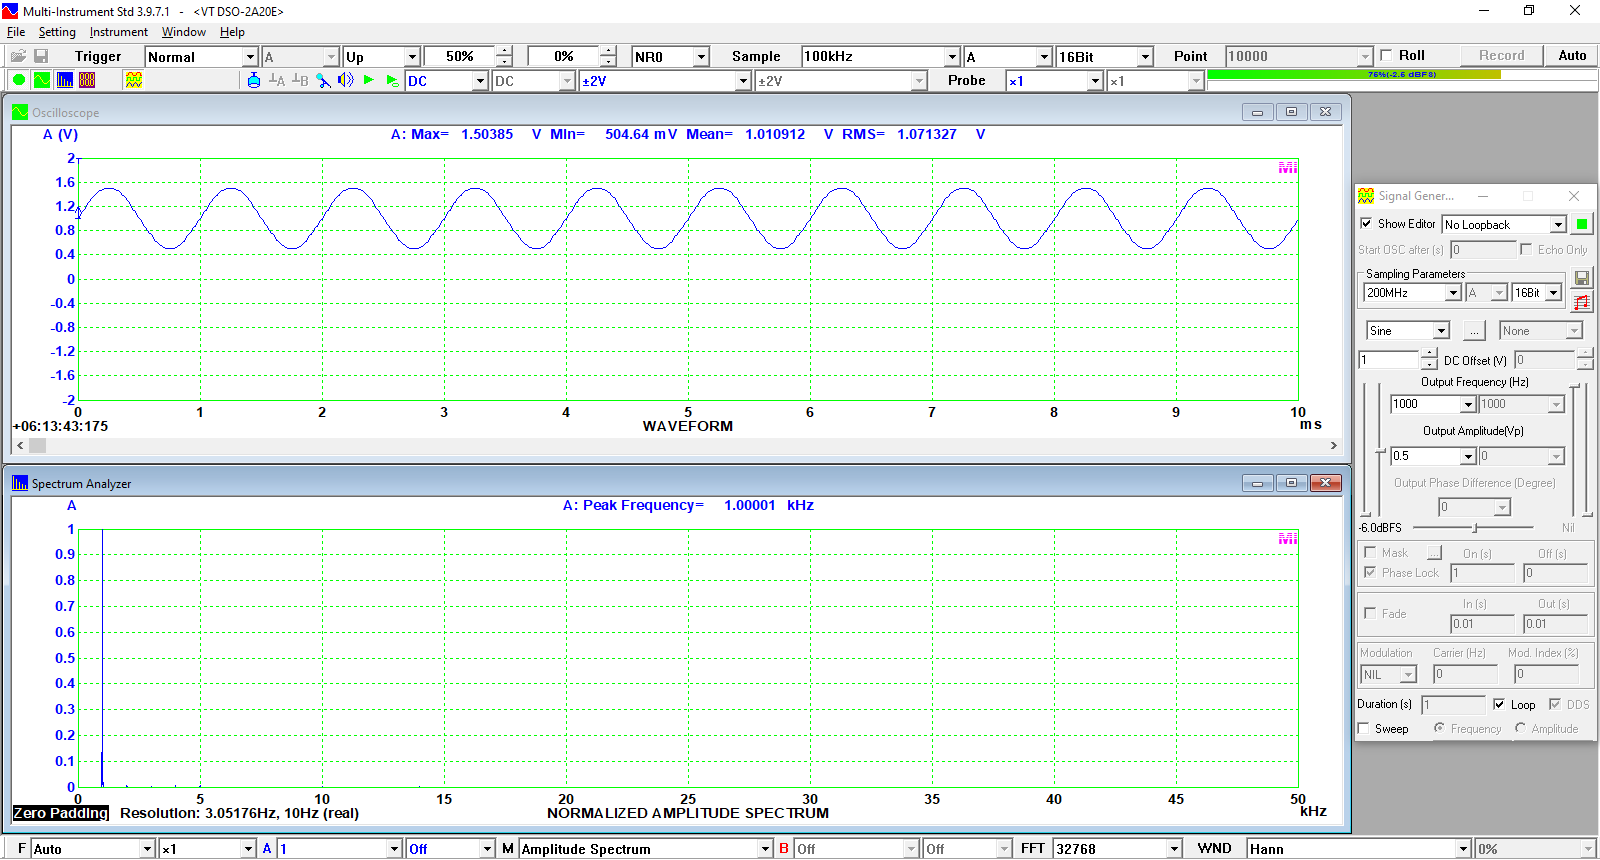Screen dimensions: 1600x860
Task: Click the Save disk icon in toolbar
Action: click(x=41, y=56)
